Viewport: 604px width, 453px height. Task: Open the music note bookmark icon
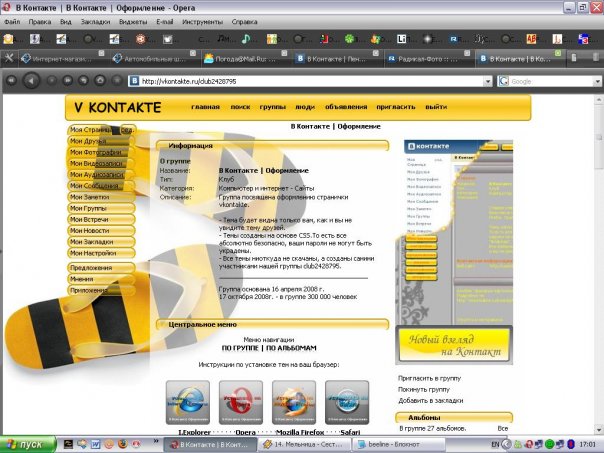coord(245,39)
